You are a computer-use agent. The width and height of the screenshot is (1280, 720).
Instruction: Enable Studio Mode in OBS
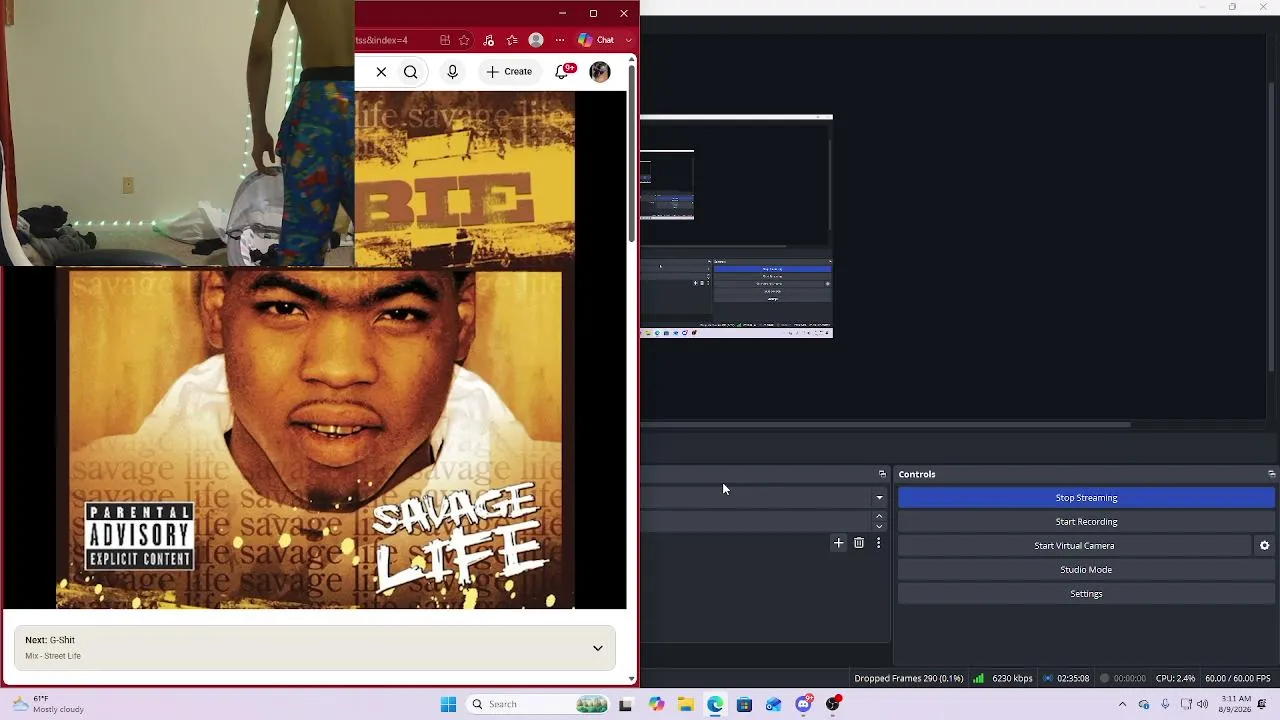tap(1086, 570)
